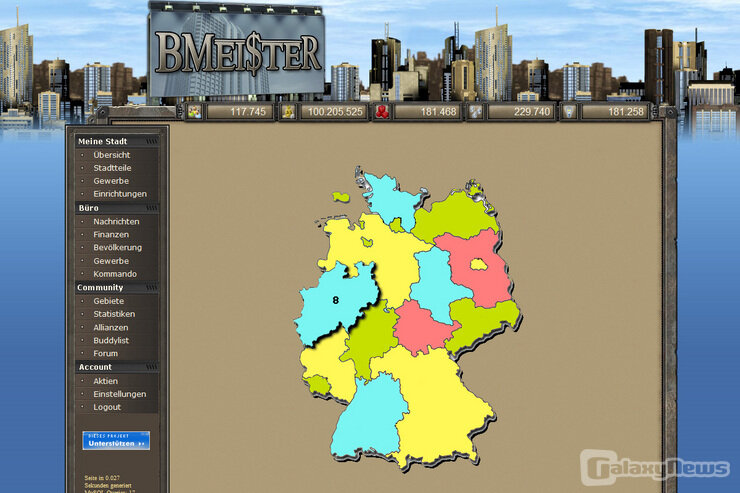740x493 pixels.
Task: Click the BMeister logo billboard
Action: [236, 50]
